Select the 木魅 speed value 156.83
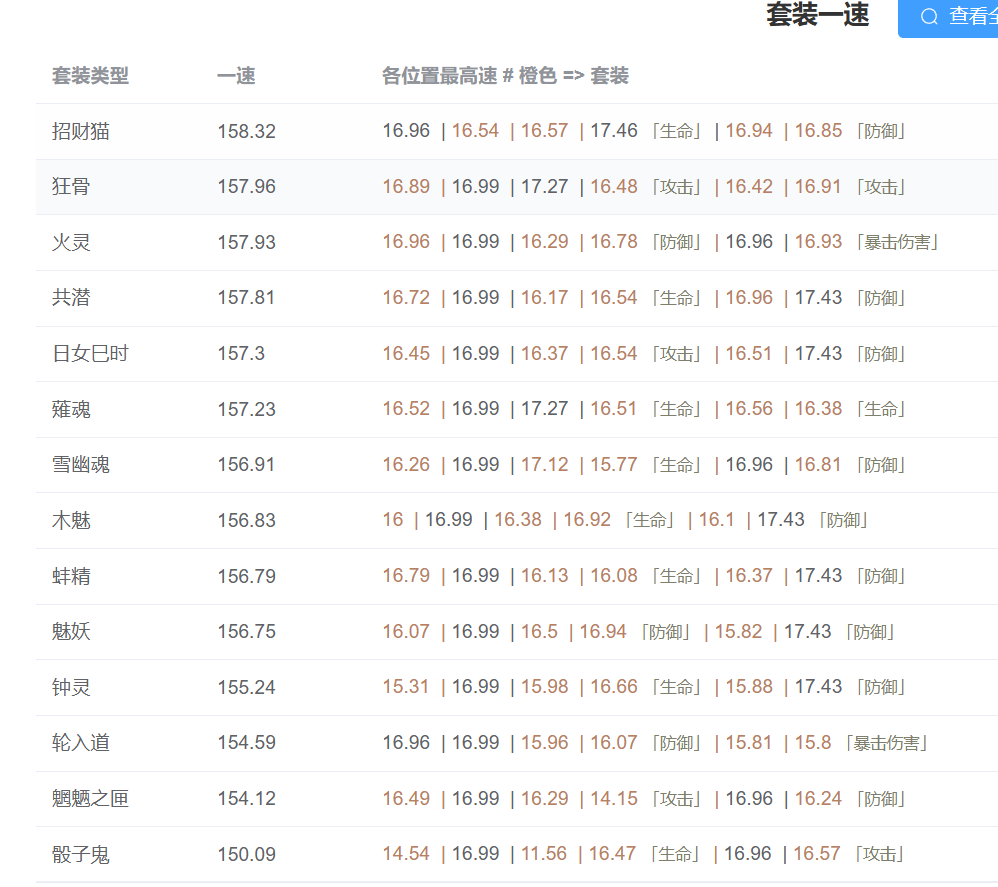 [x=246, y=521]
